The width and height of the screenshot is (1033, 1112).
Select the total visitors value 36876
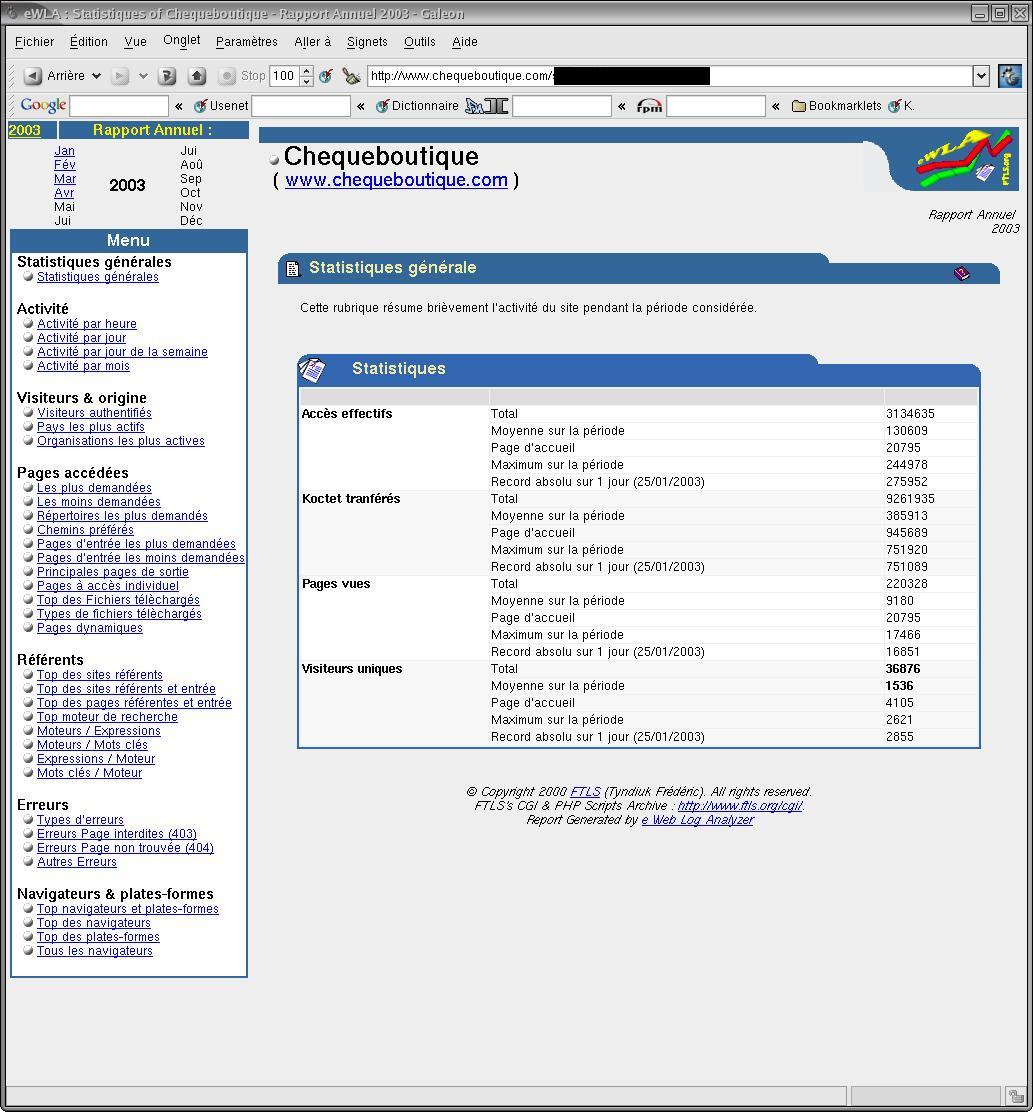click(903, 669)
